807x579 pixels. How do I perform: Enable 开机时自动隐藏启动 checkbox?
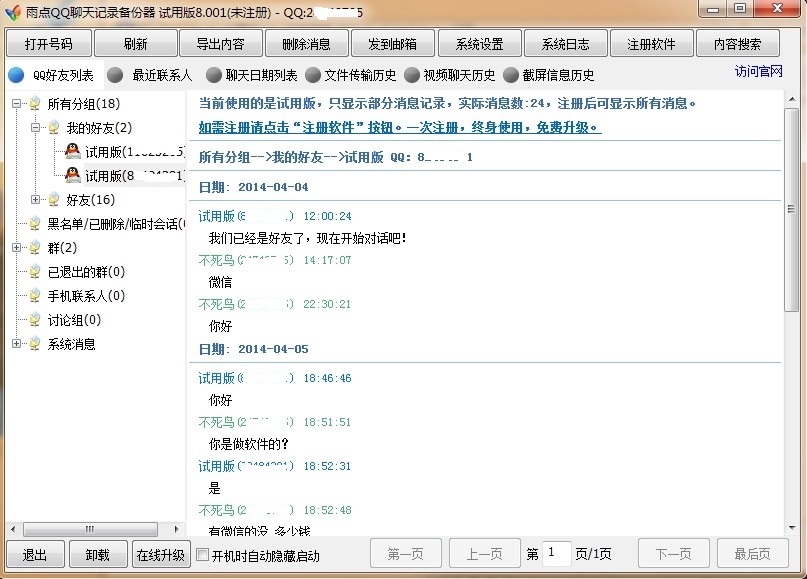tap(202, 555)
